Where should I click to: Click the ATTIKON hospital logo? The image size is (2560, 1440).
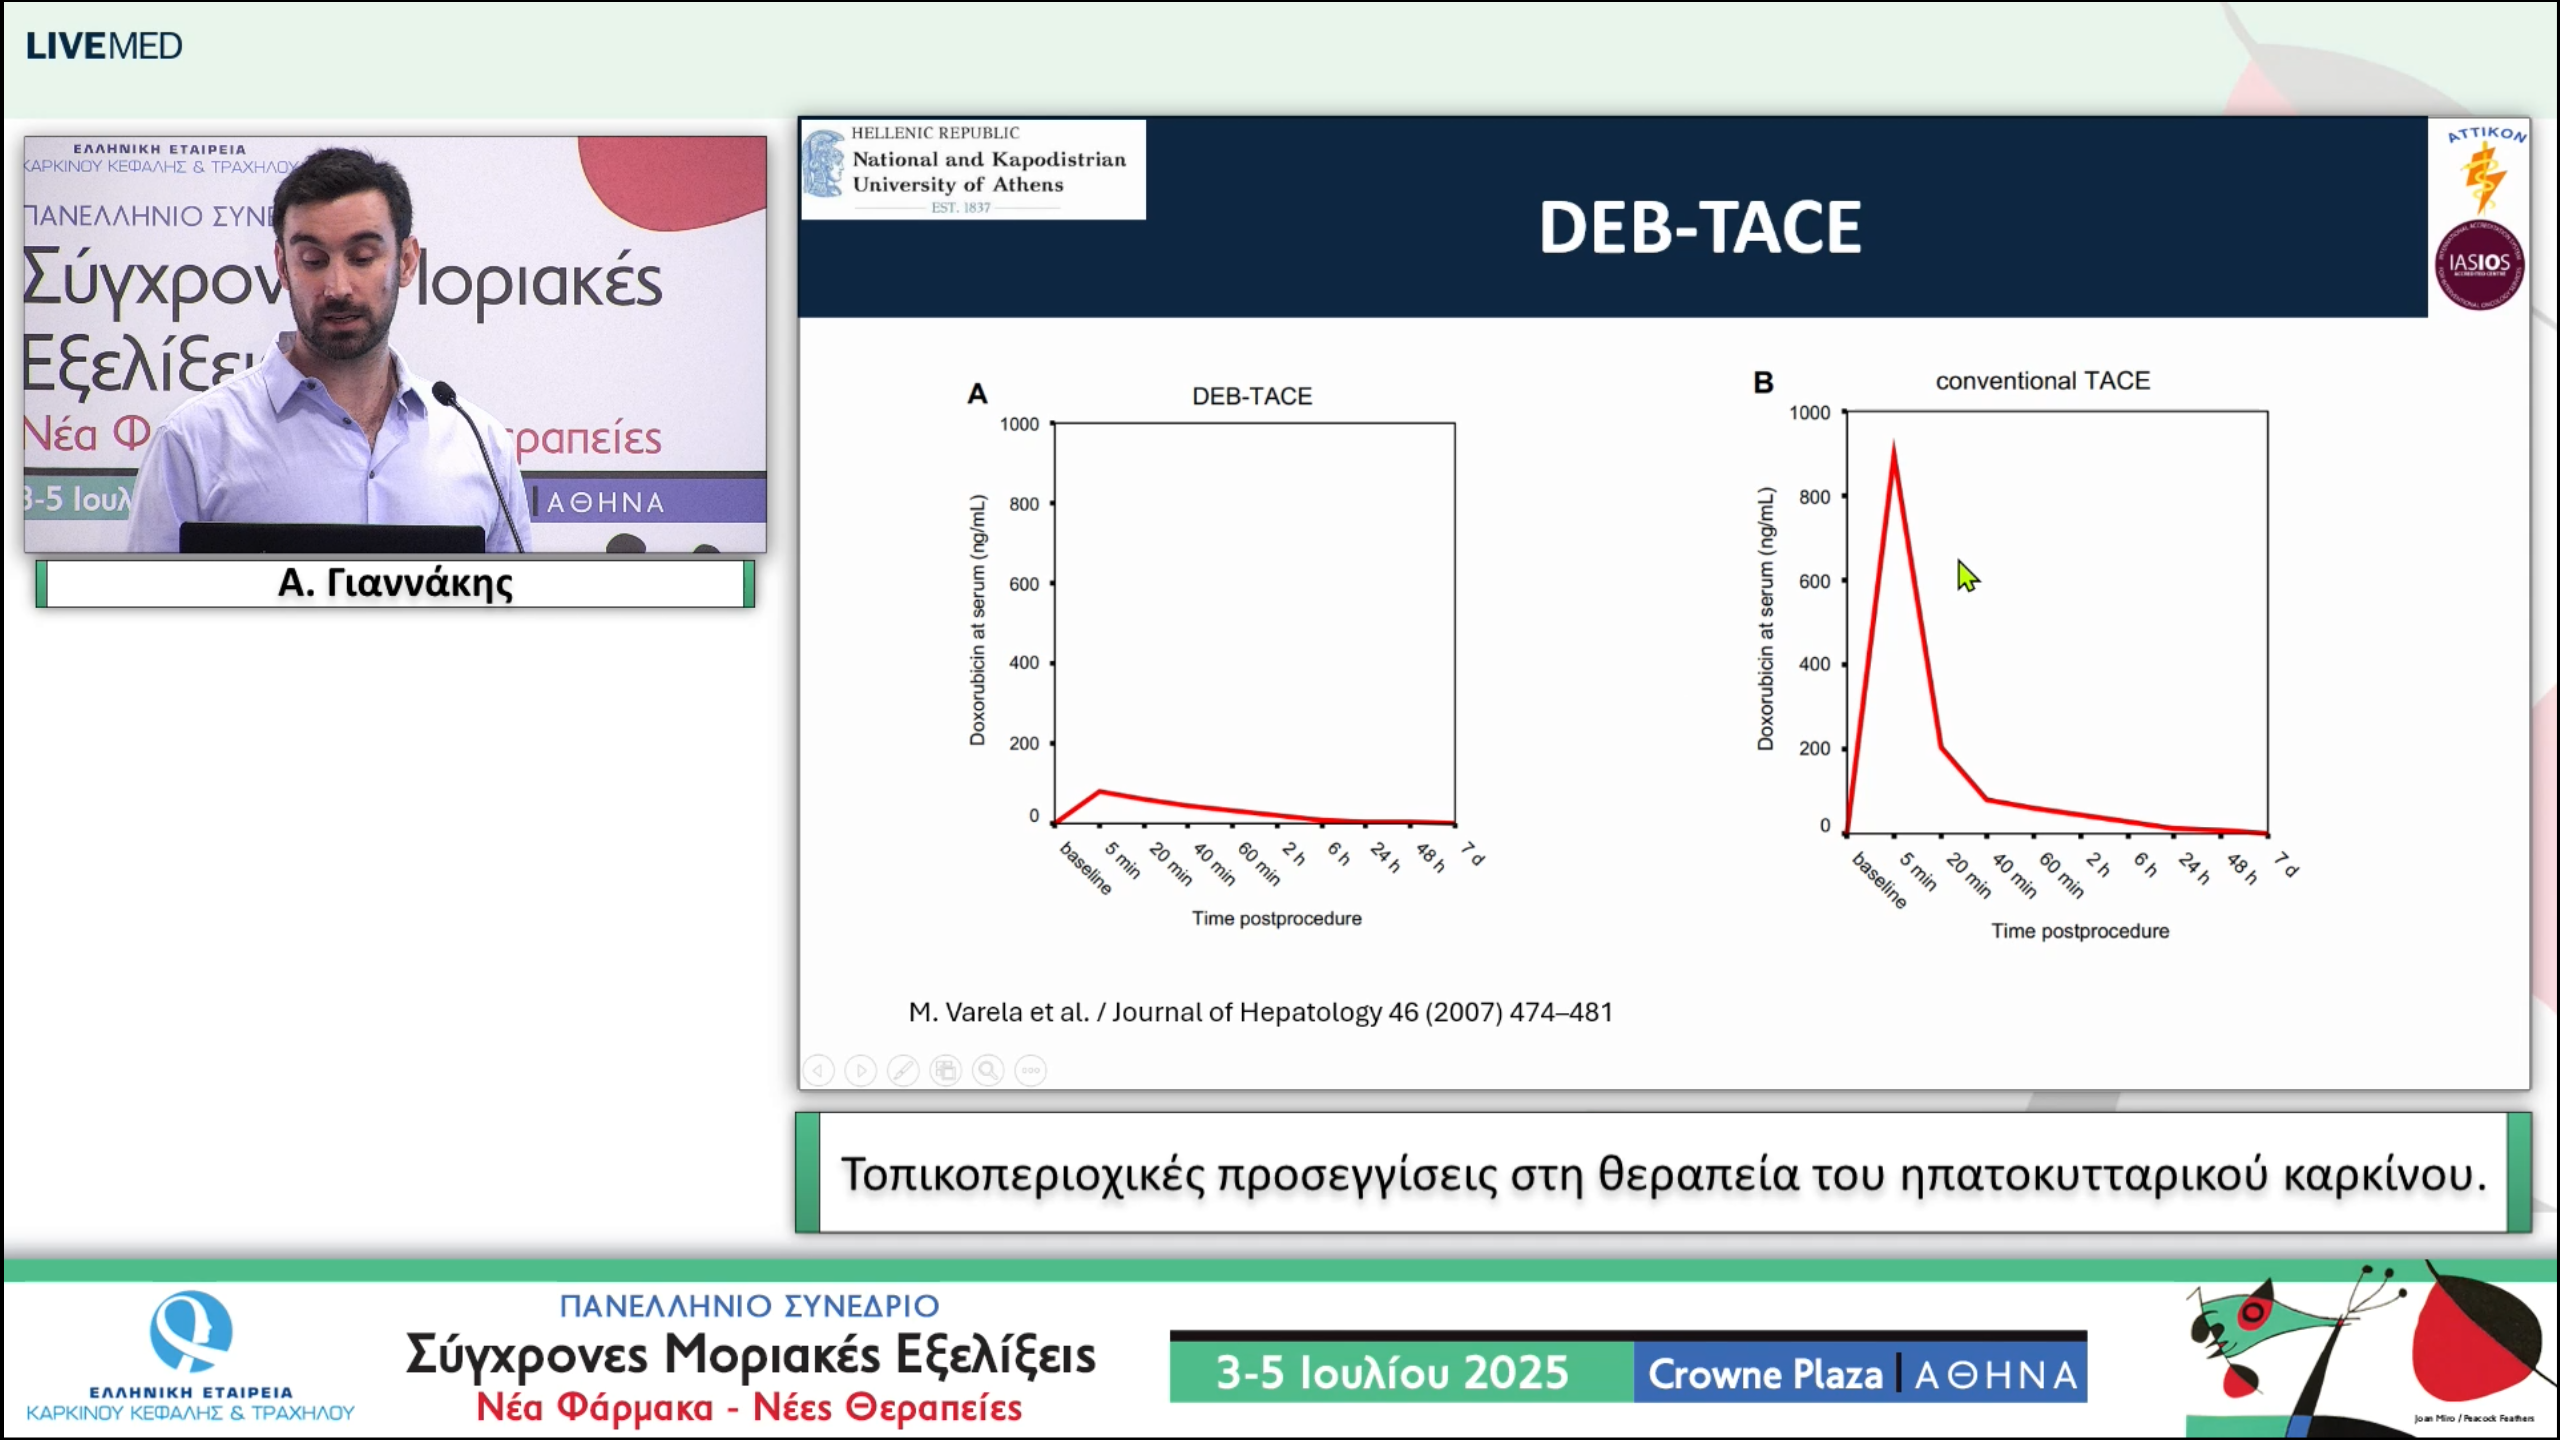pos(2486,170)
